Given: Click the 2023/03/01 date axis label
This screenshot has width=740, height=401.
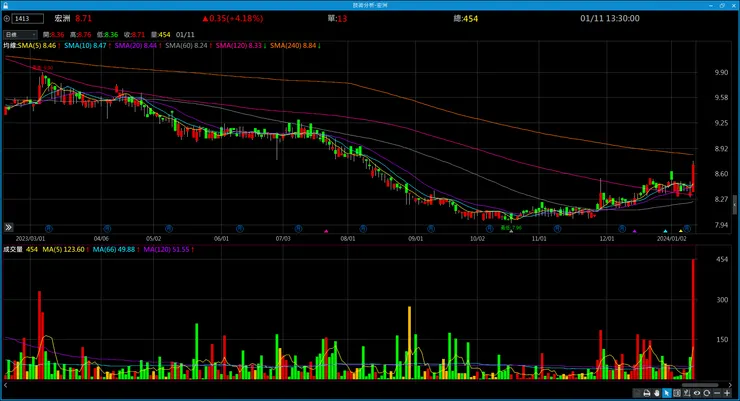Looking at the screenshot, I should click(x=31, y=239).
